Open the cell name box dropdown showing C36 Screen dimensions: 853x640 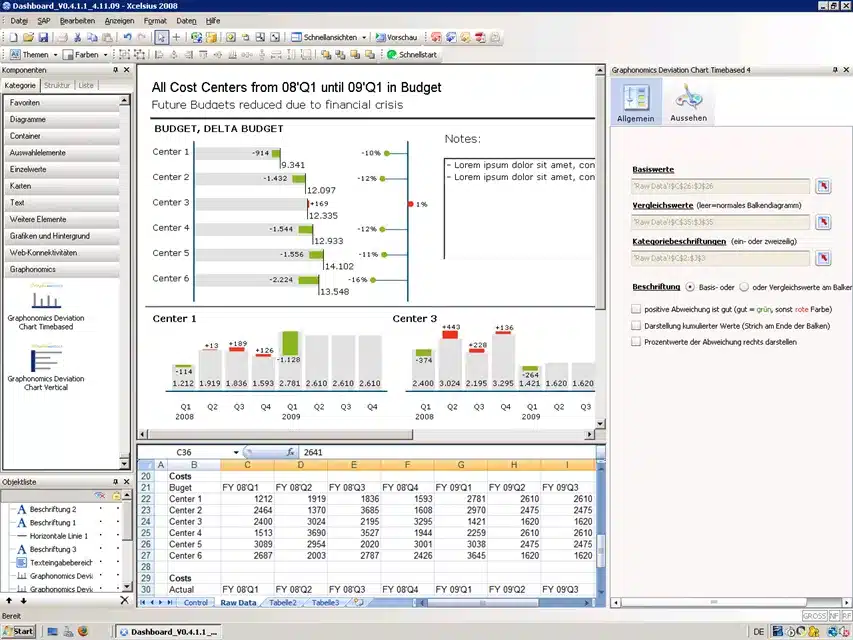tap(236, 452)
